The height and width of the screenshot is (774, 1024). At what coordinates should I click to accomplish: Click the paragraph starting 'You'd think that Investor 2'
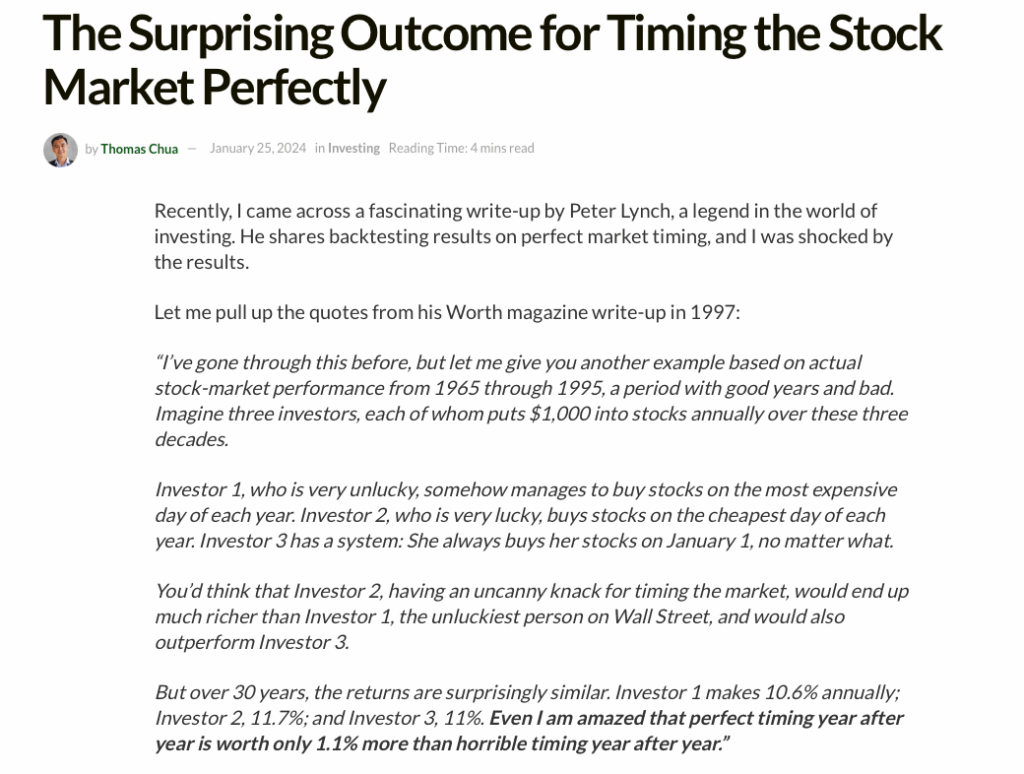tap(532, 617)
